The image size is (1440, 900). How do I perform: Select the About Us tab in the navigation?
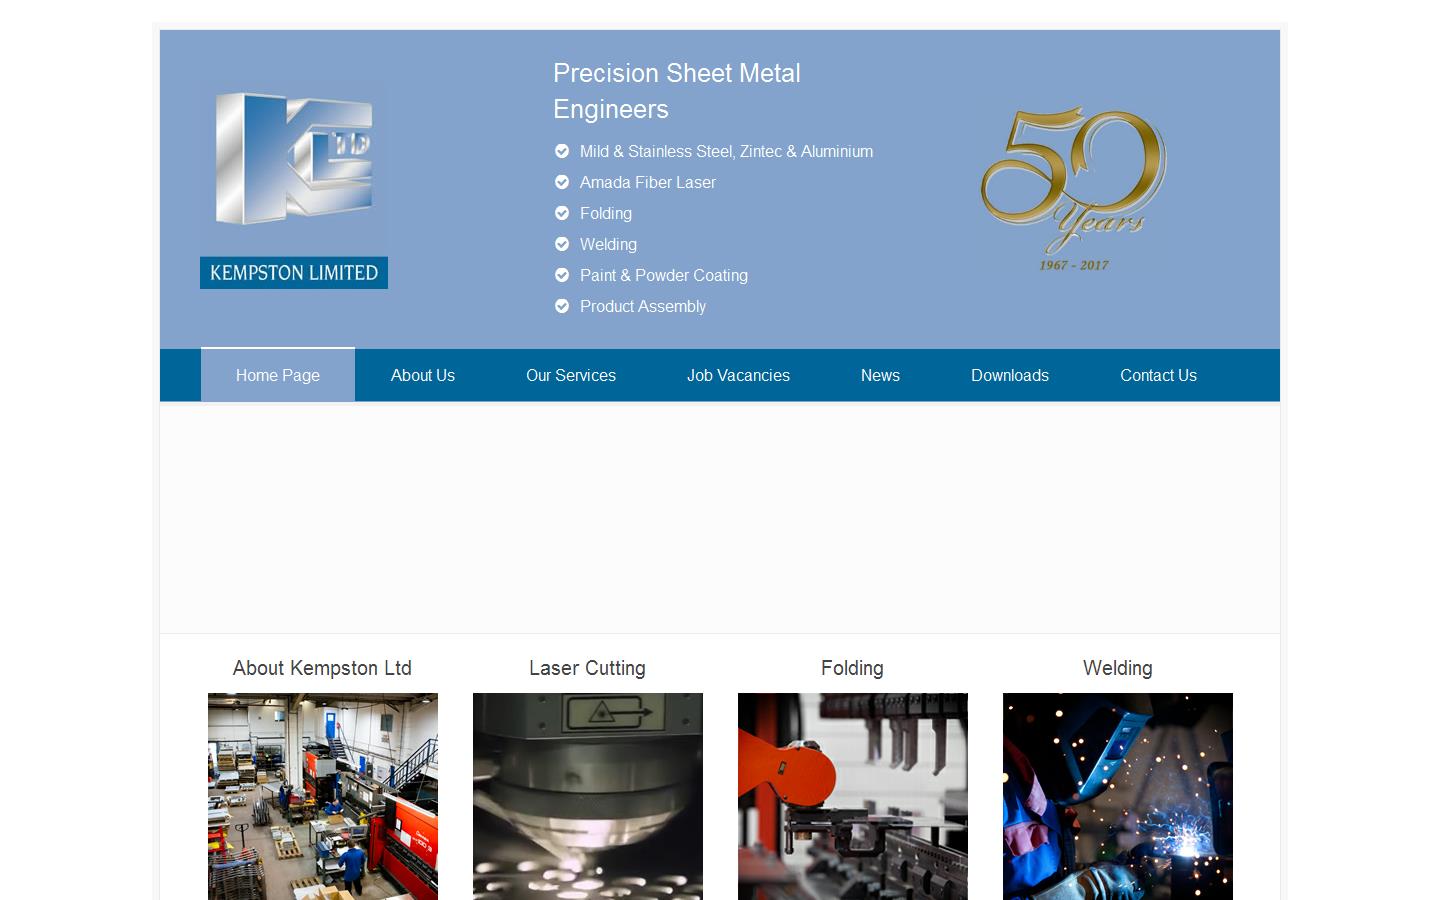pyautogui.click(x=423, y=375)
